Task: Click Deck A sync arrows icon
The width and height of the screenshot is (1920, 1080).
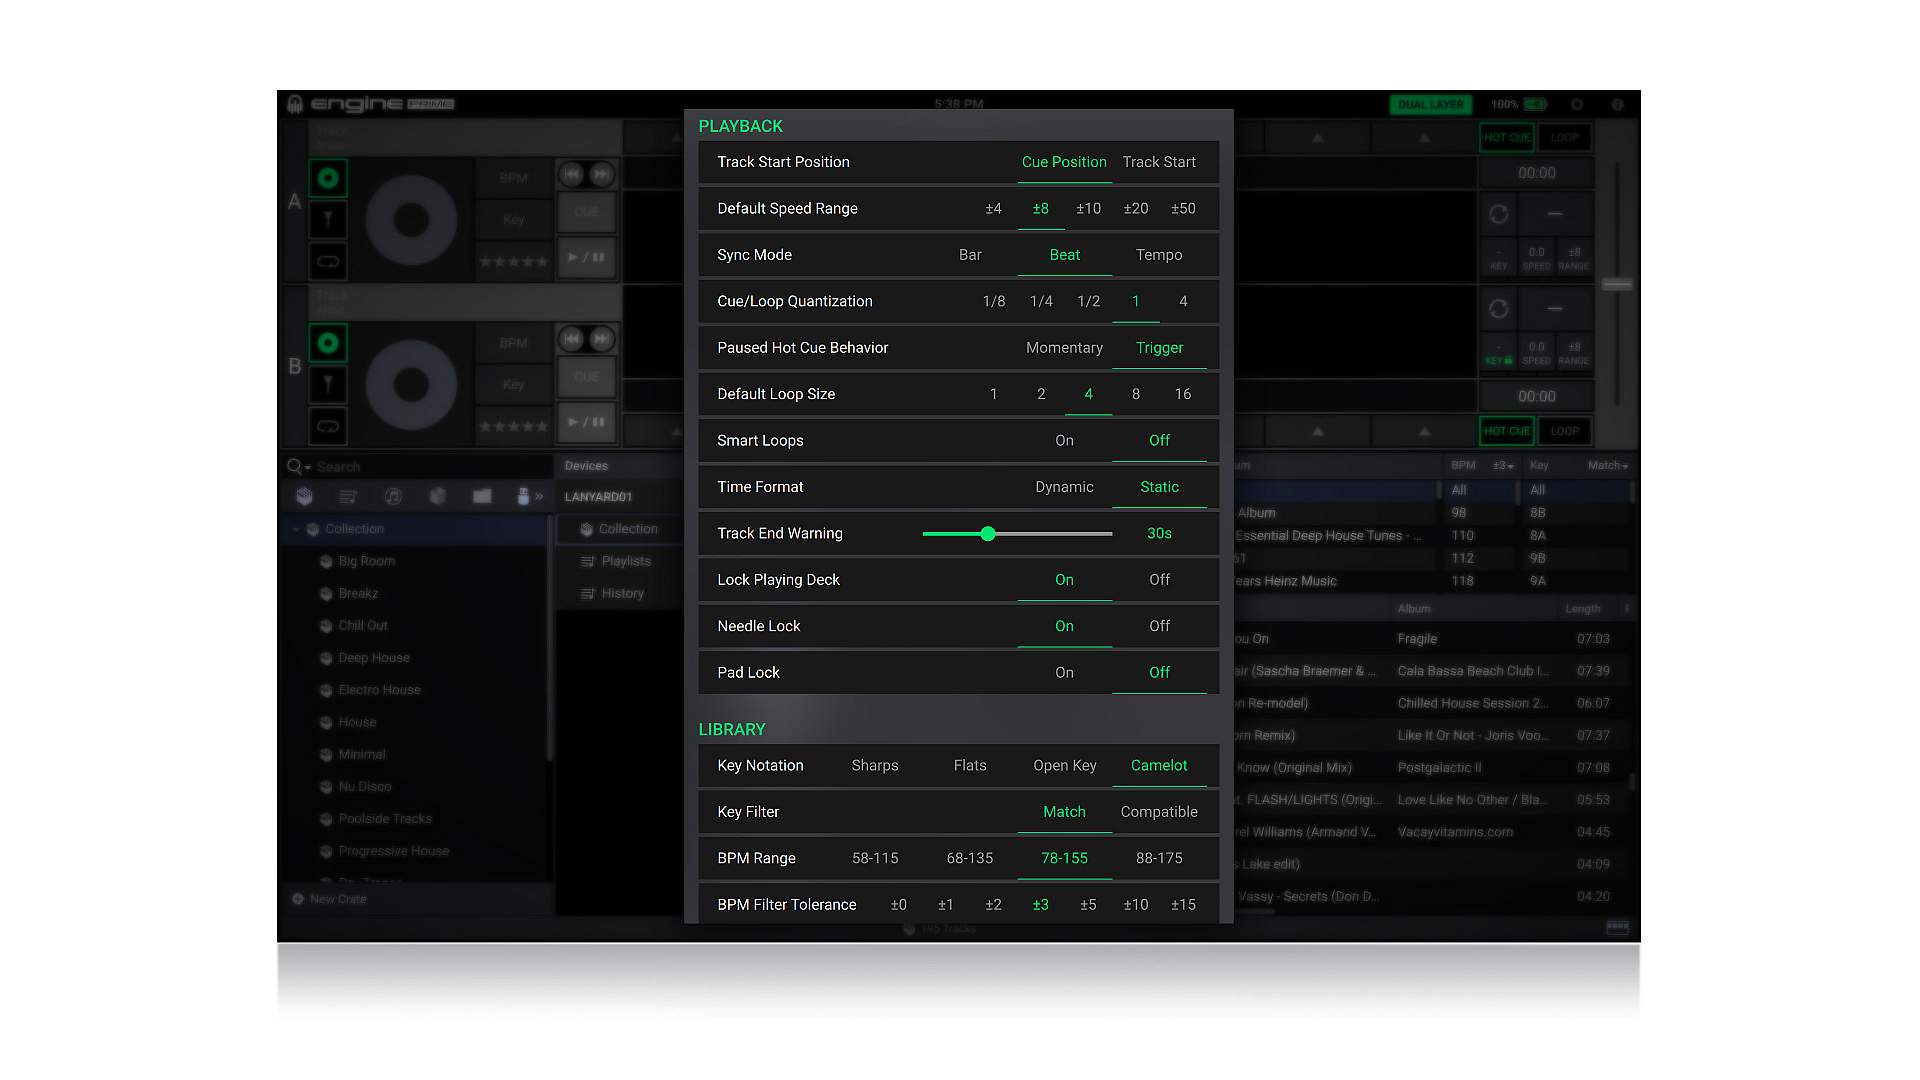Action: tap(1498, 214)
